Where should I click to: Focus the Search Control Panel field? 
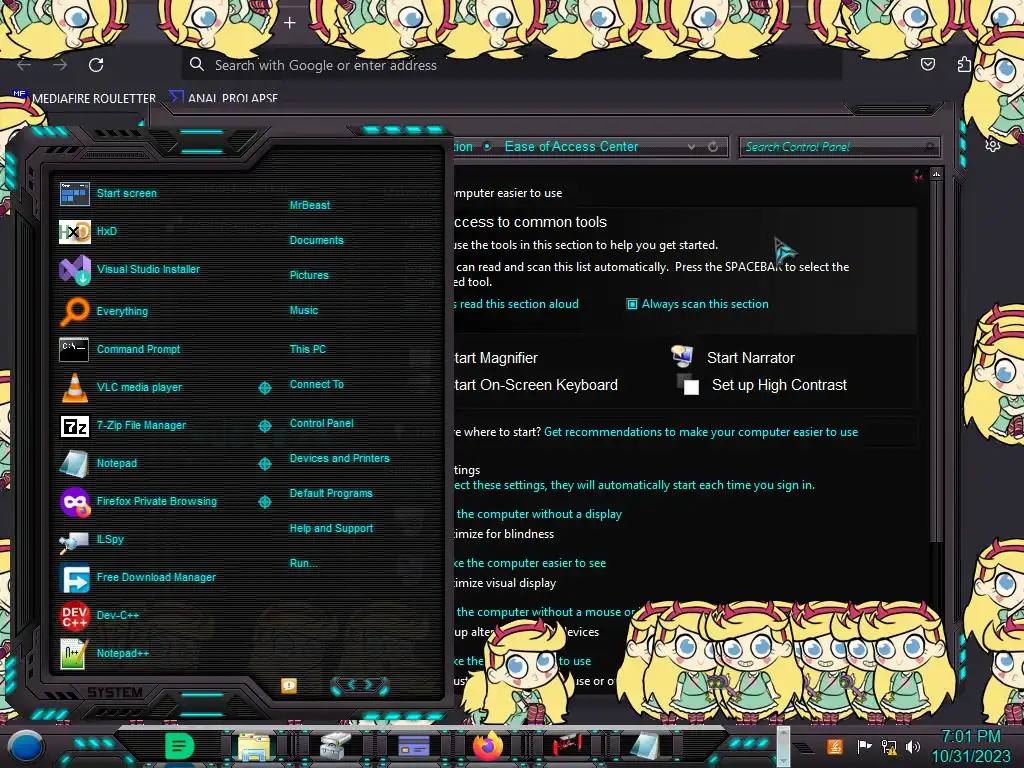839,147
